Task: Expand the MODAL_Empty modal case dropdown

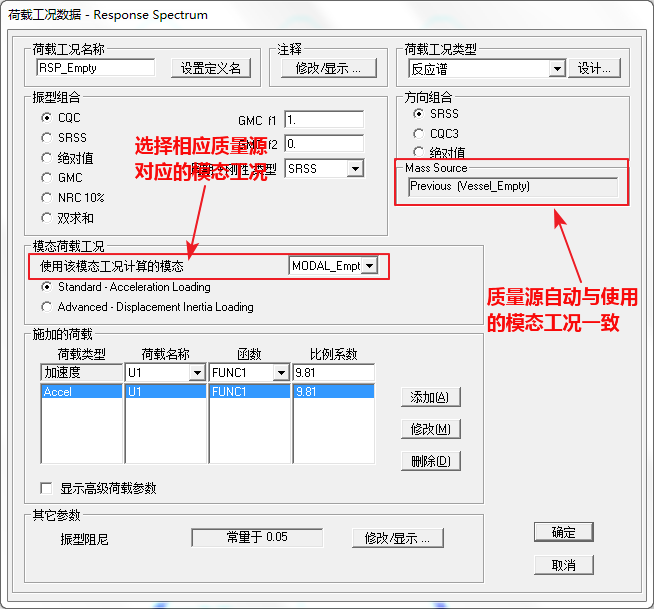Action: (369, 266)
